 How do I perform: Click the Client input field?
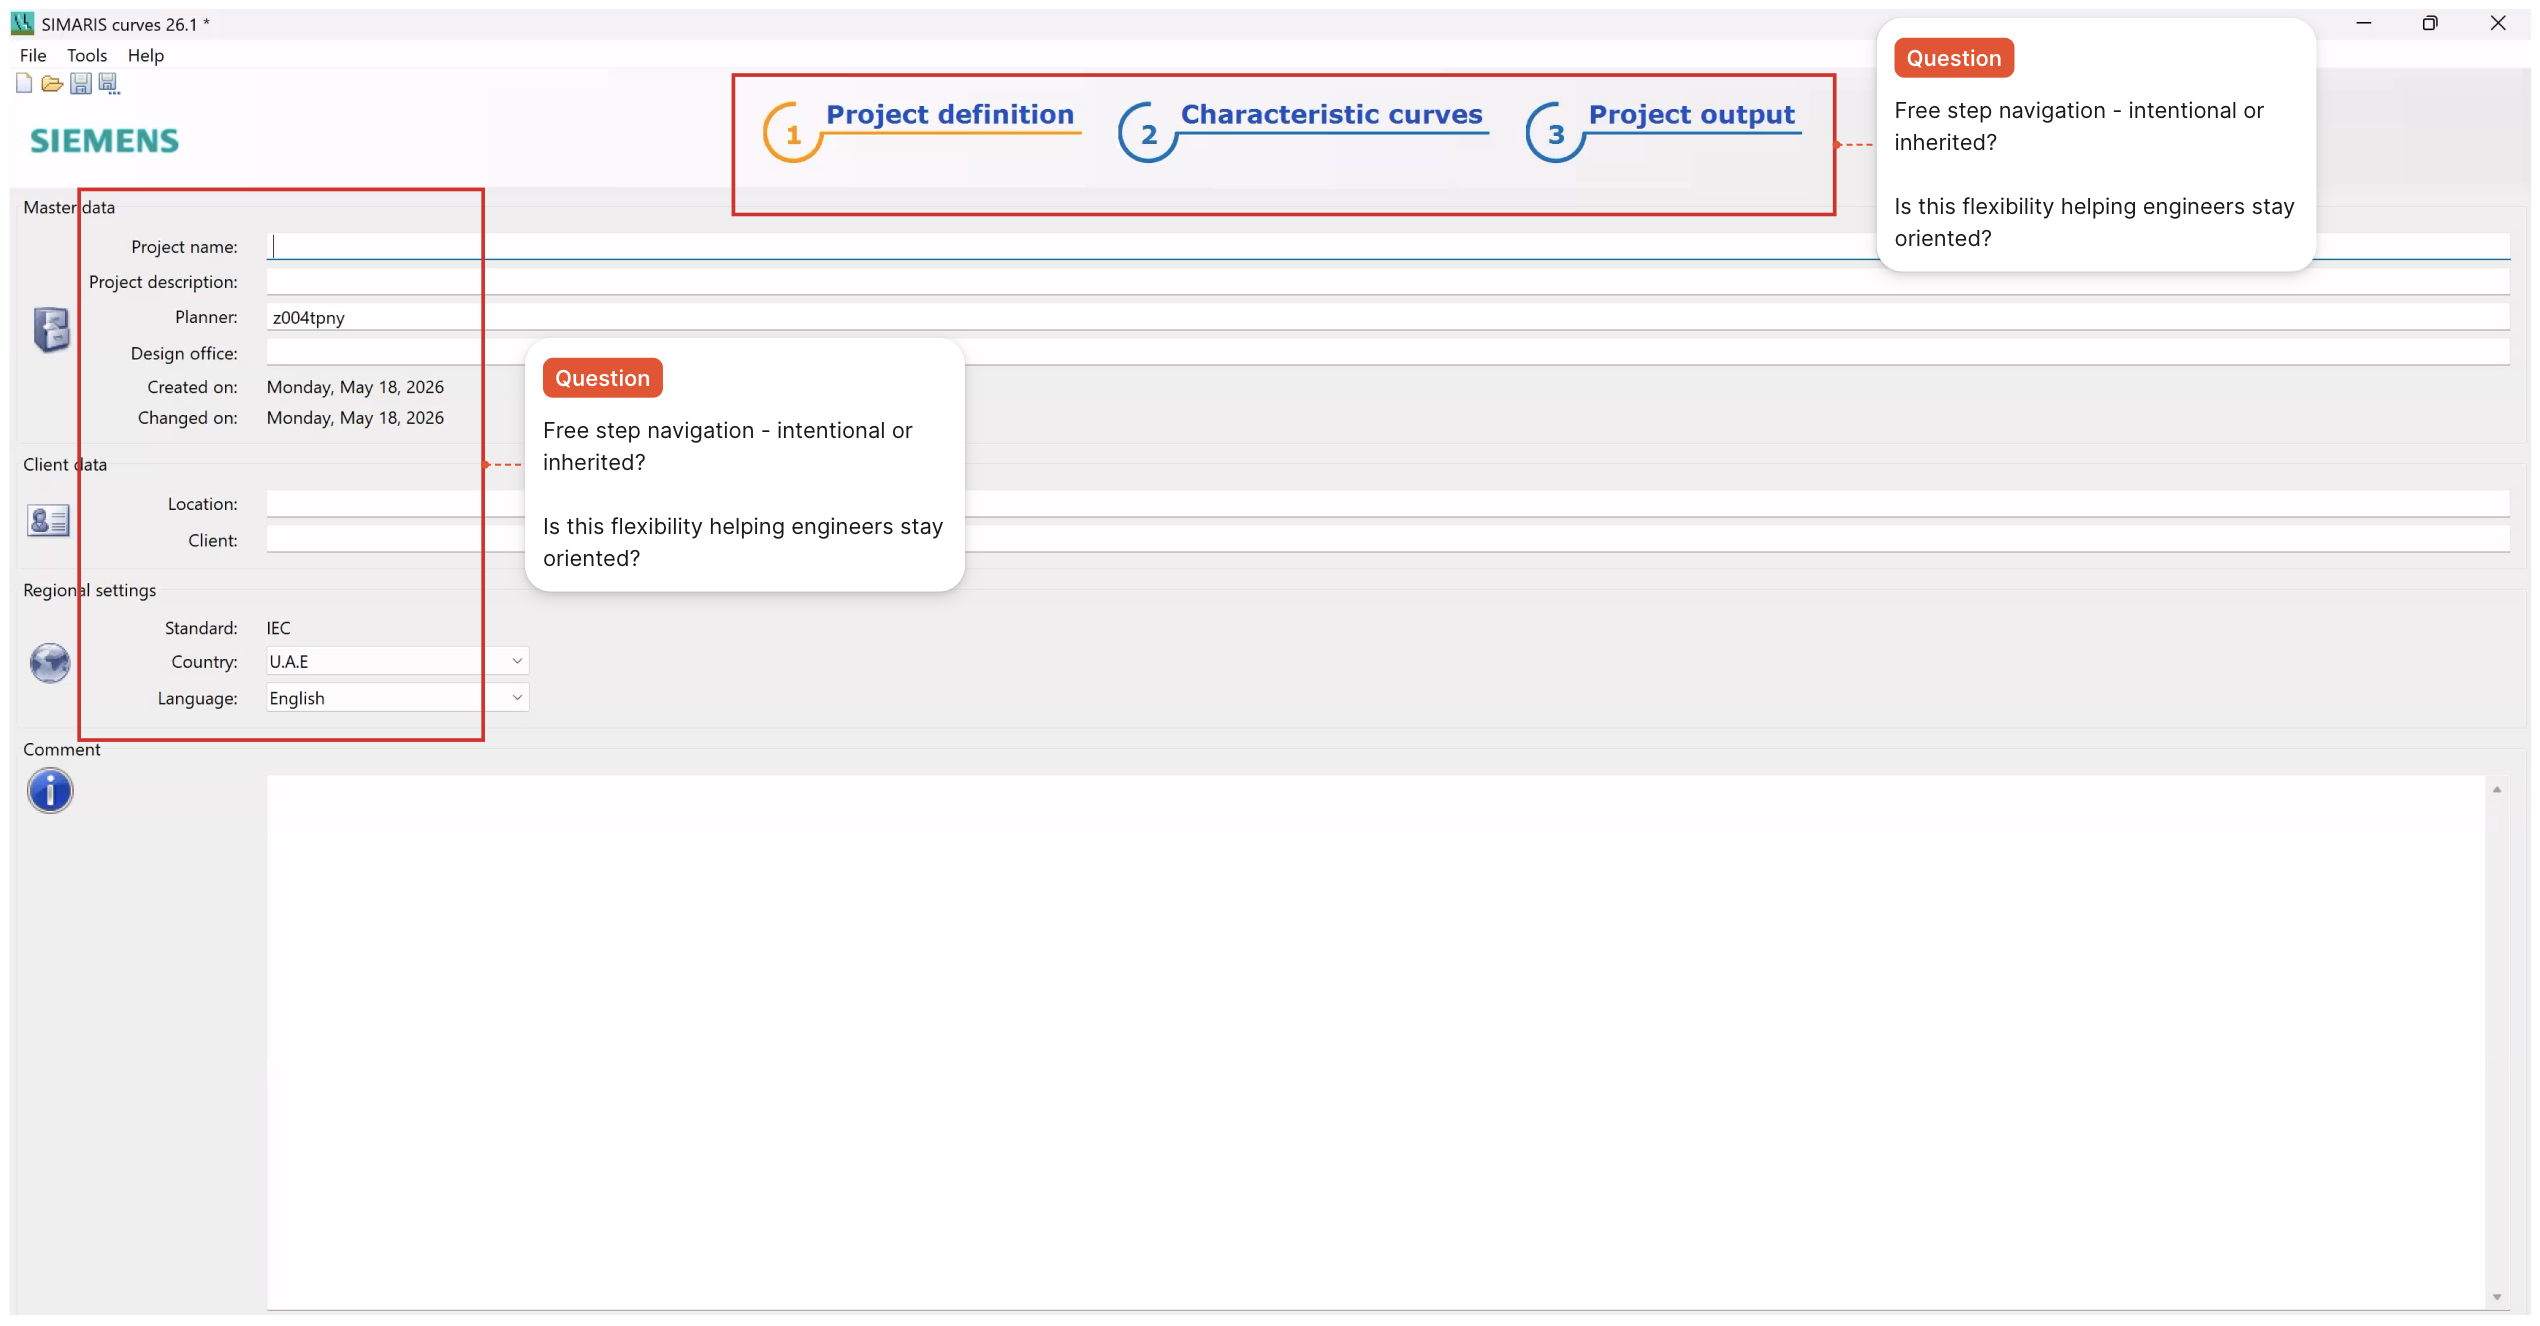coord(1388,540)
